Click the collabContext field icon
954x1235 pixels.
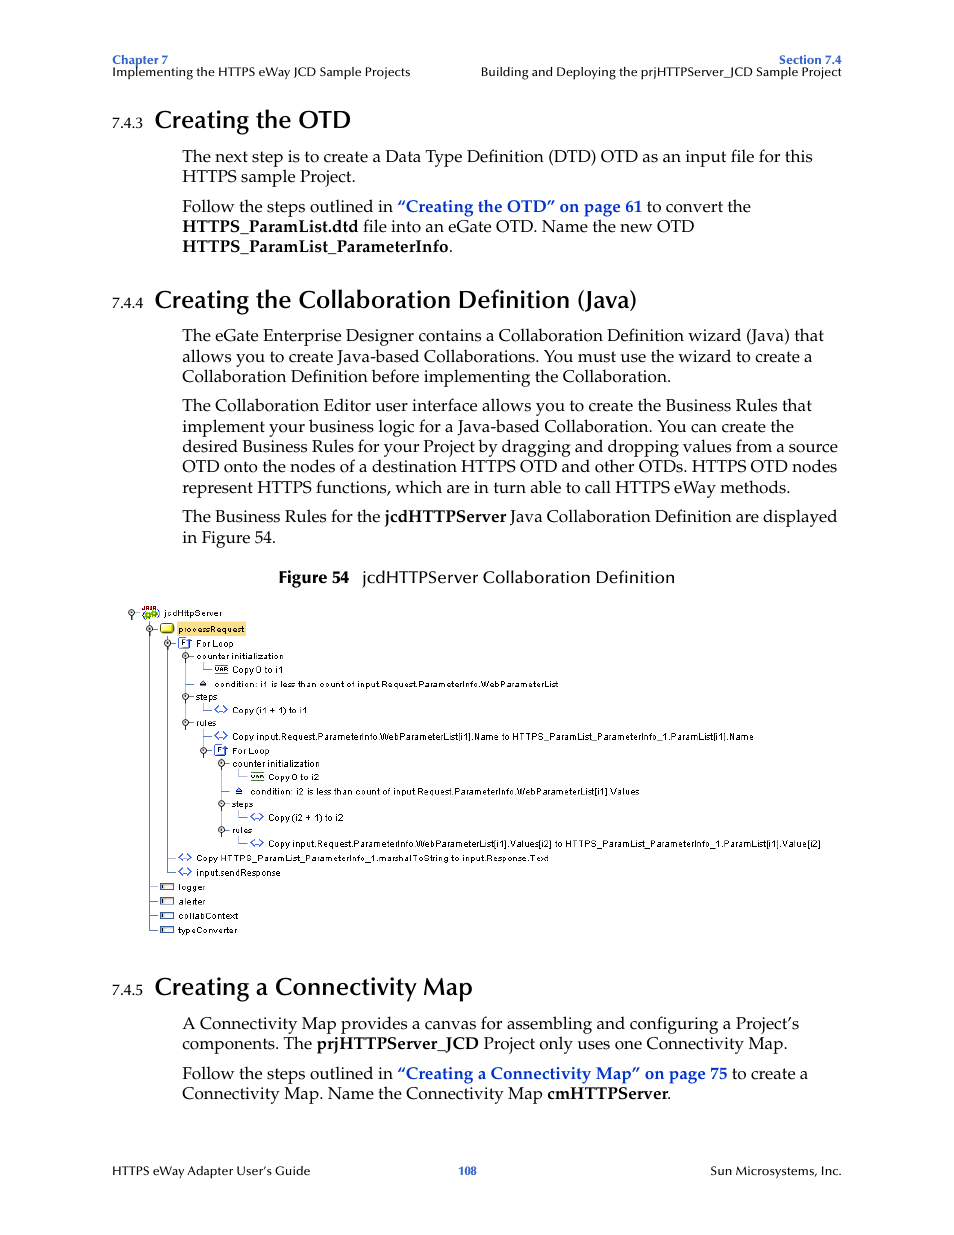(x=167, y=915)
